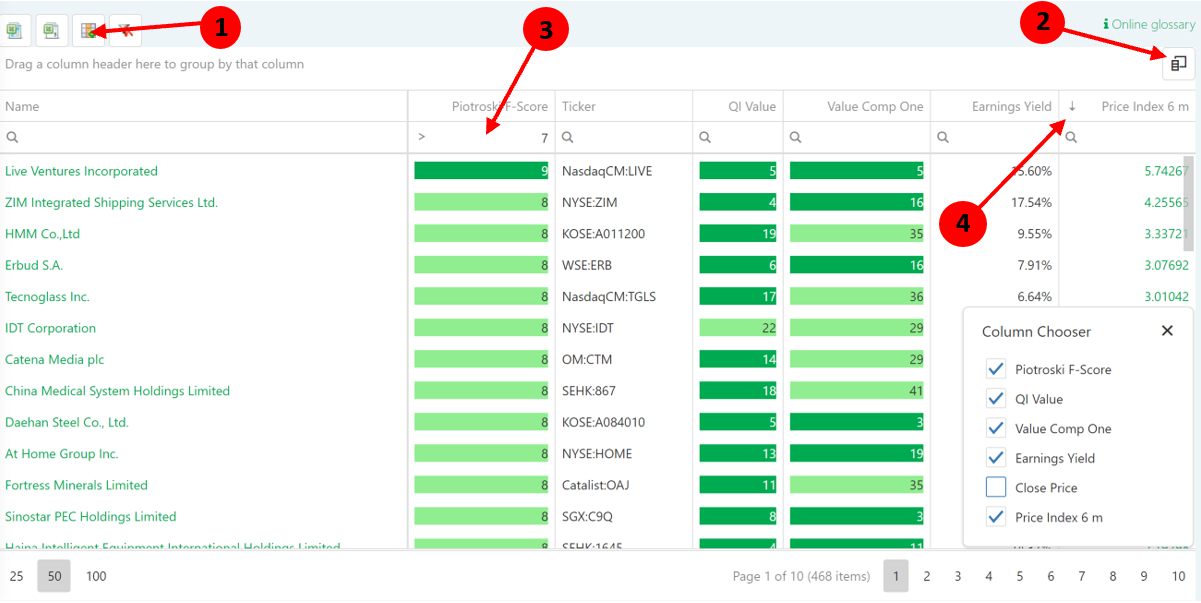Export data as CSV file

pyautogui.click(x=50, y=29)
